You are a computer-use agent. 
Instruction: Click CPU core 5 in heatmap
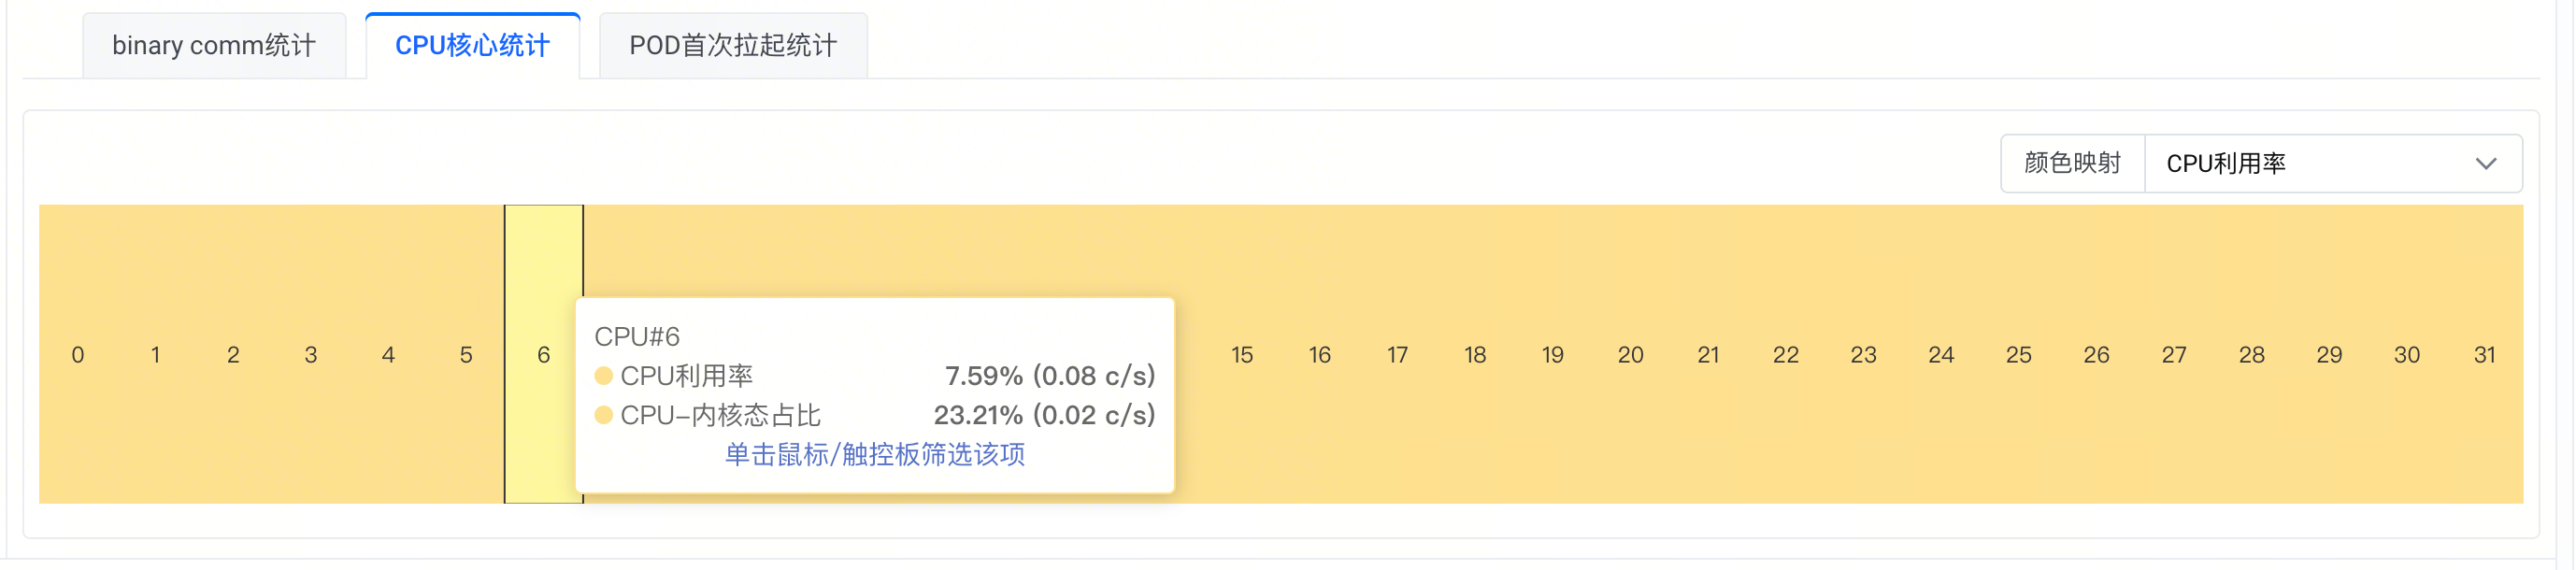(466, 355)
